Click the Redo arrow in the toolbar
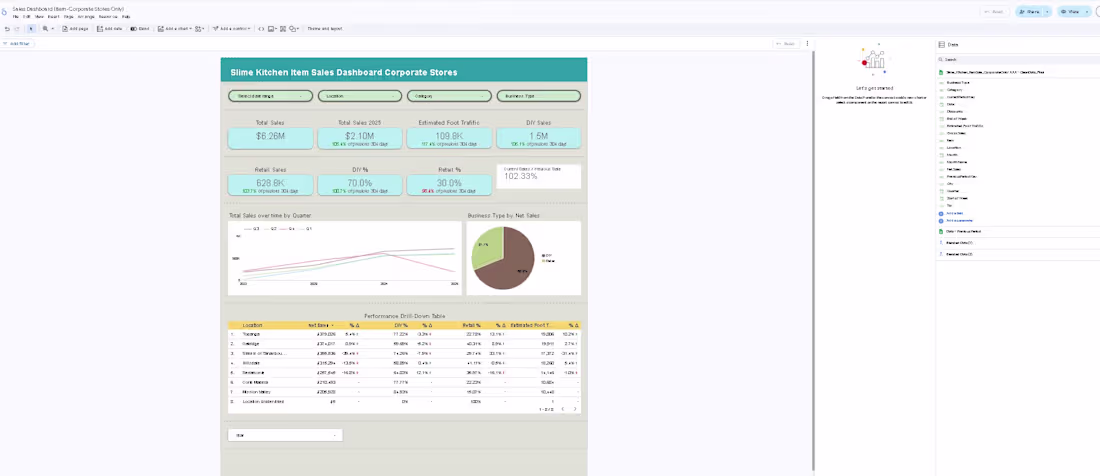Image resolution: width=1100 pixels, height=476 pixels. point(17,29)
